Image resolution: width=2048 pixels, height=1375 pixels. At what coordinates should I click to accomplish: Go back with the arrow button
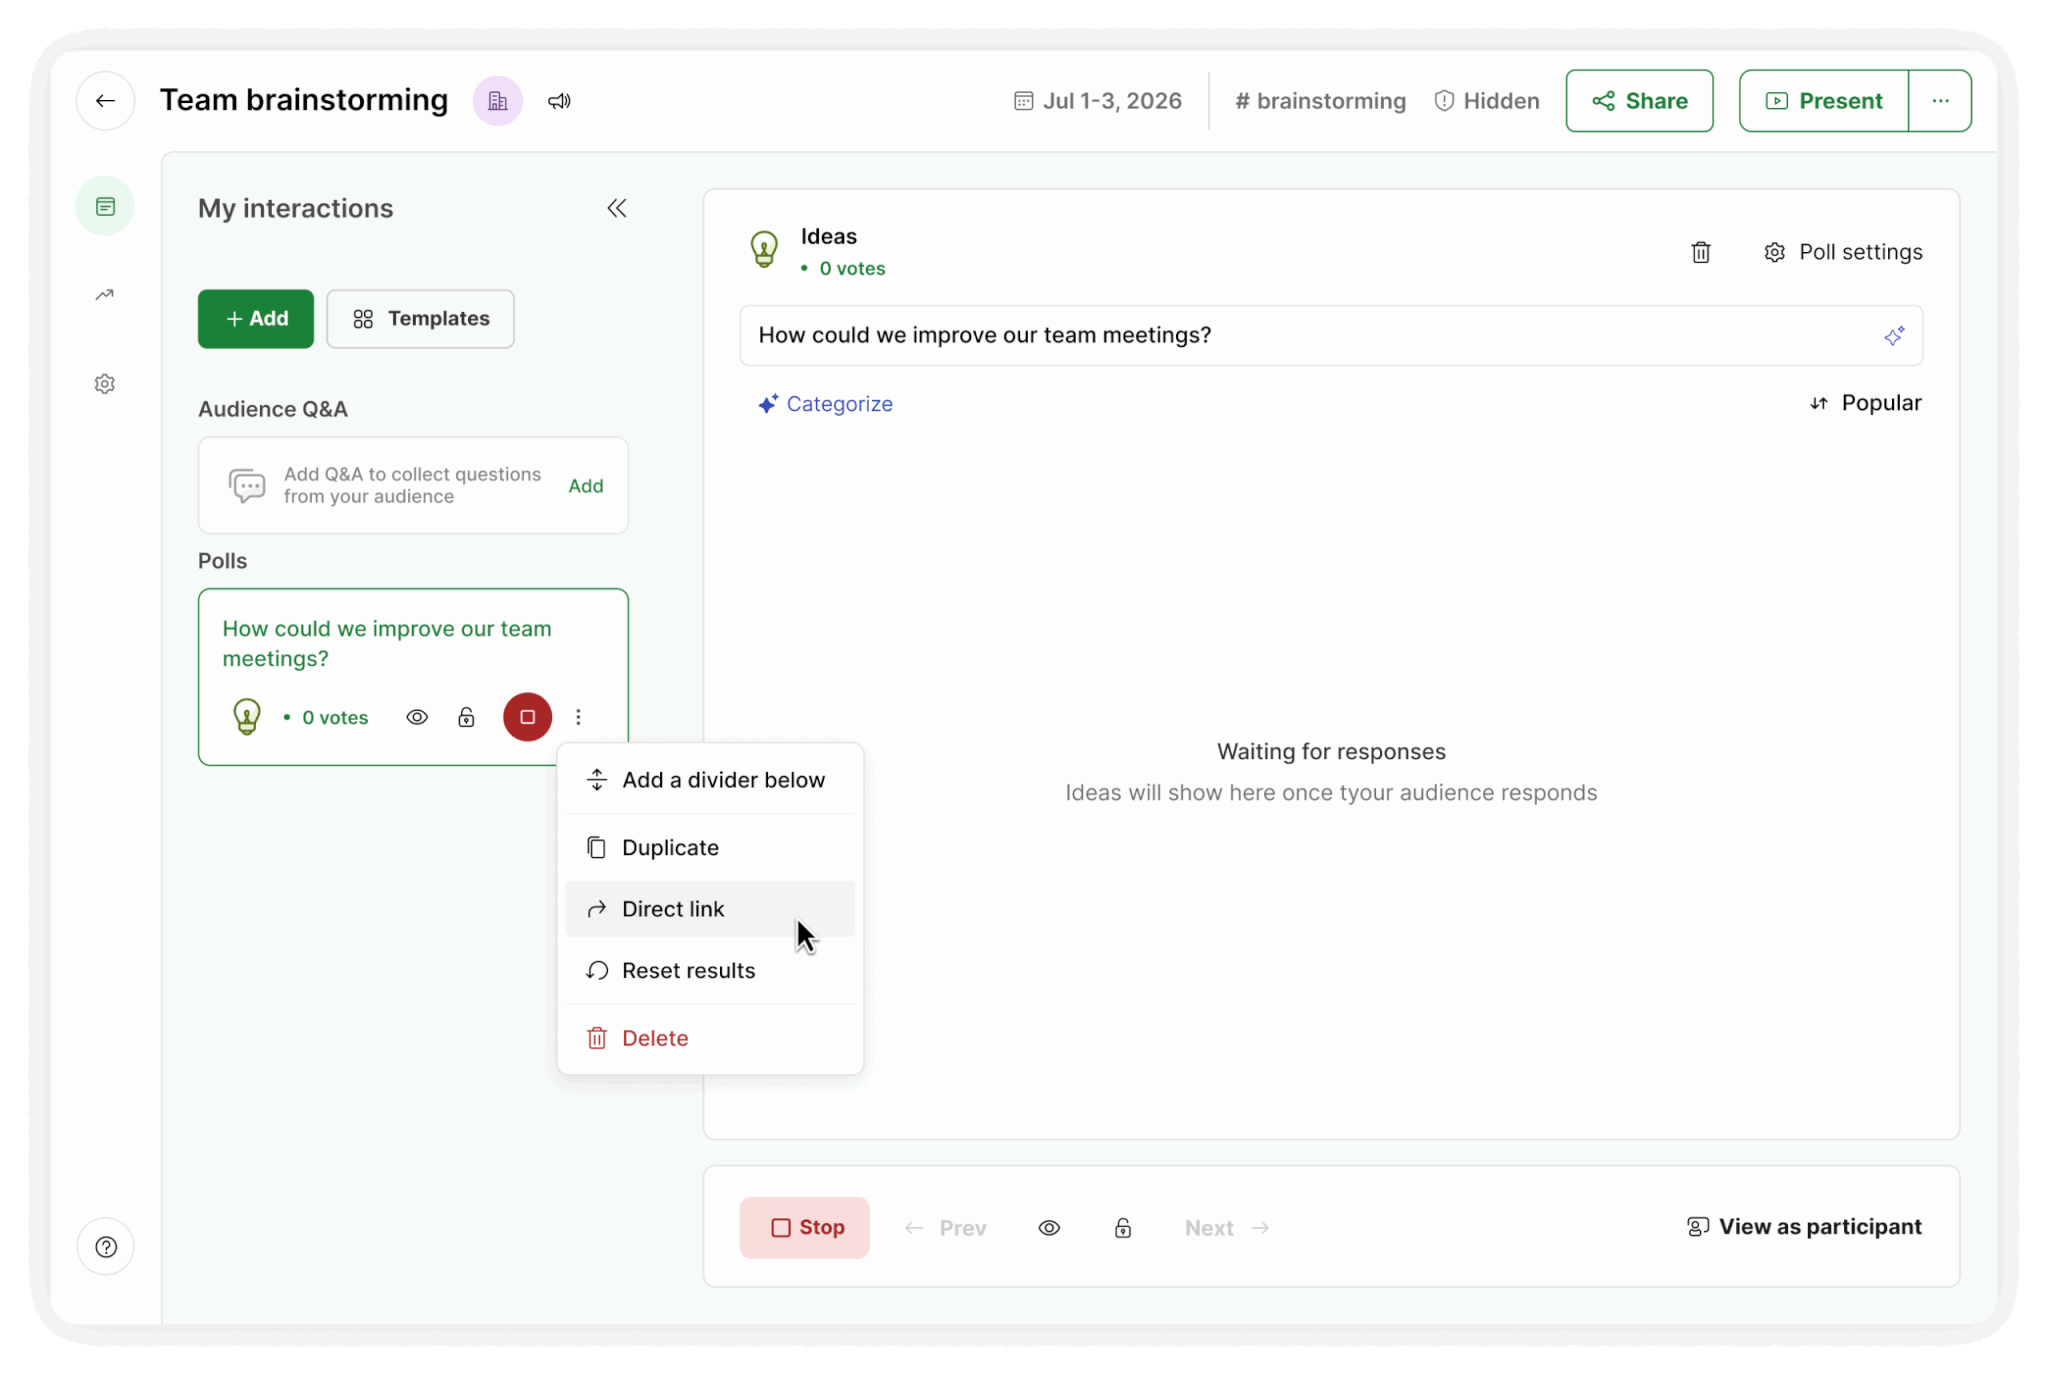click(x=105, y=101)
